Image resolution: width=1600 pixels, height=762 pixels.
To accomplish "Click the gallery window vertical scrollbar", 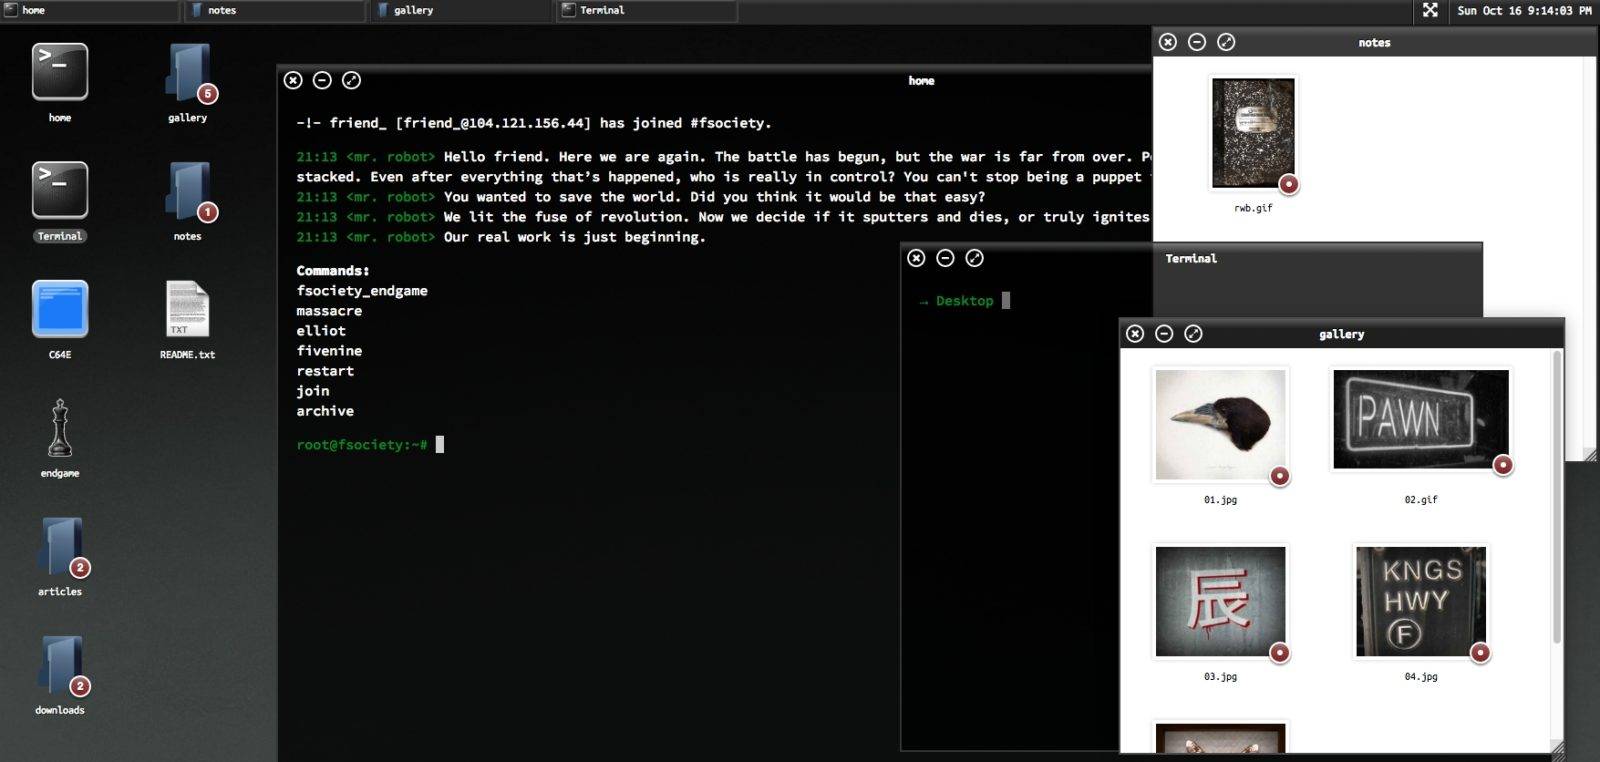I will pyautogui.click(x=1556, y=500).
